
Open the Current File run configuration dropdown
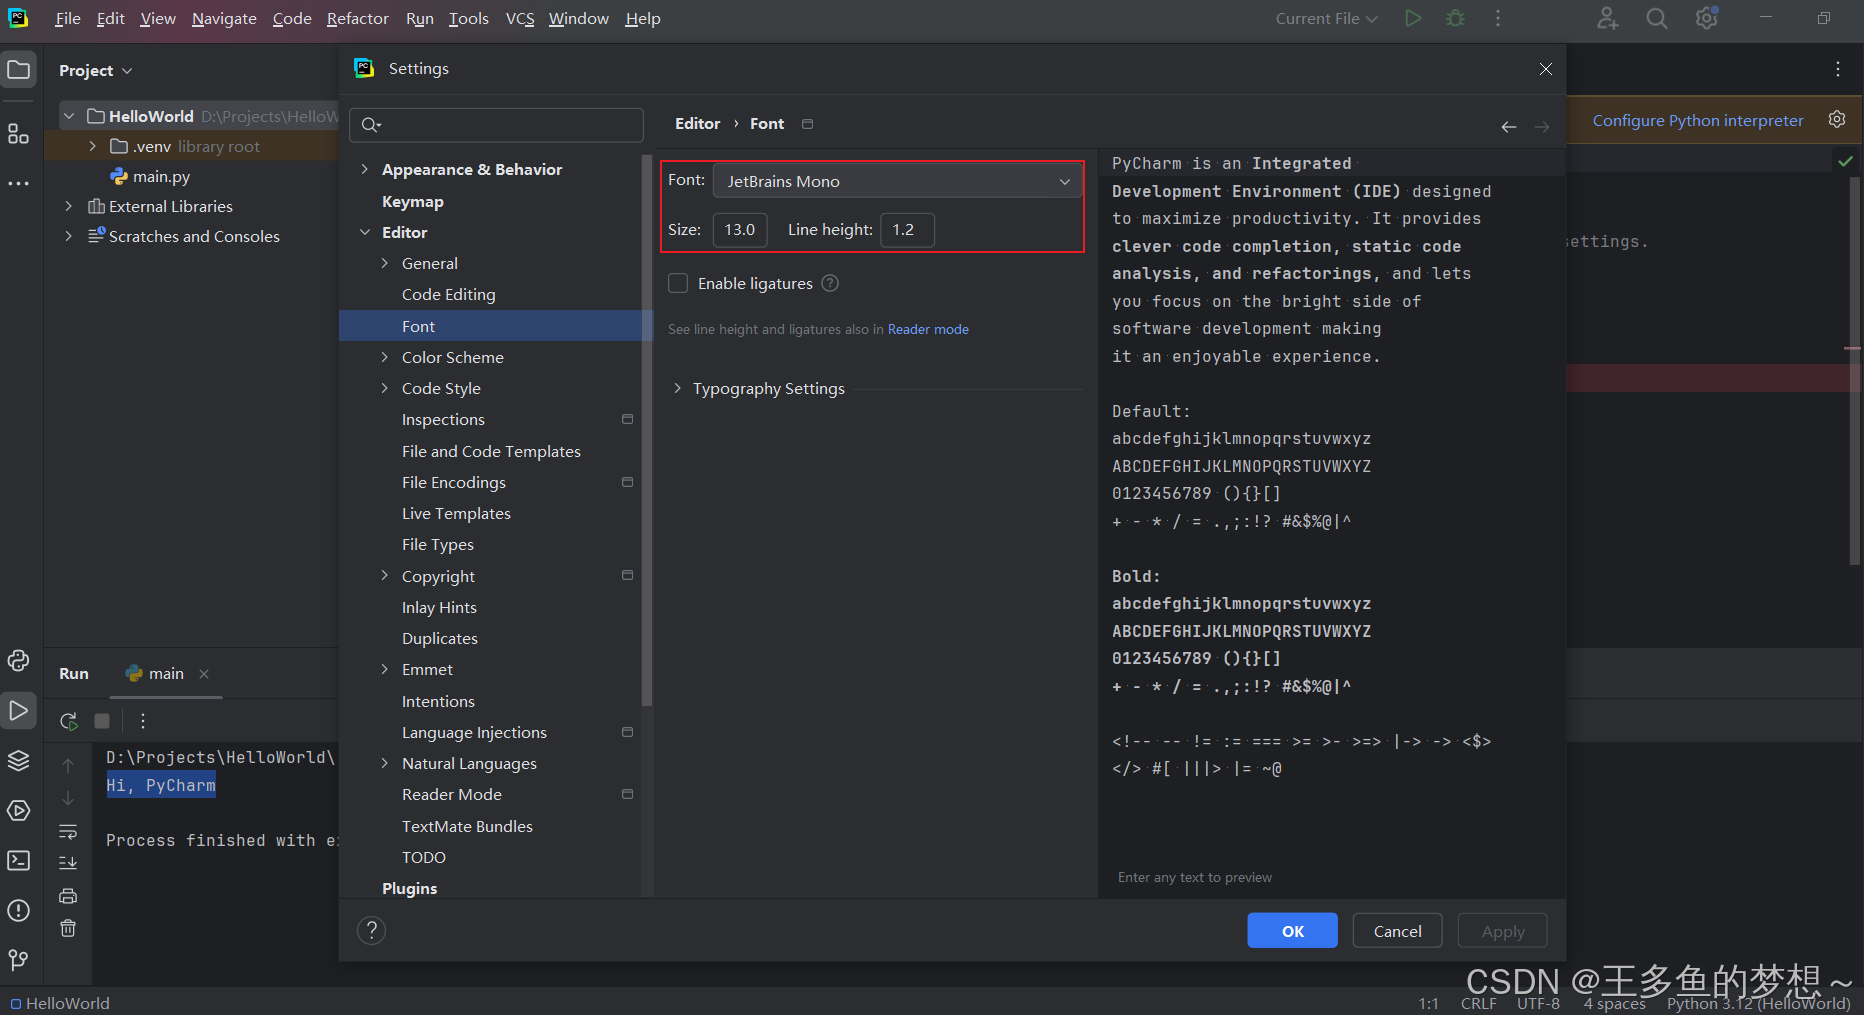point(1326,18)
